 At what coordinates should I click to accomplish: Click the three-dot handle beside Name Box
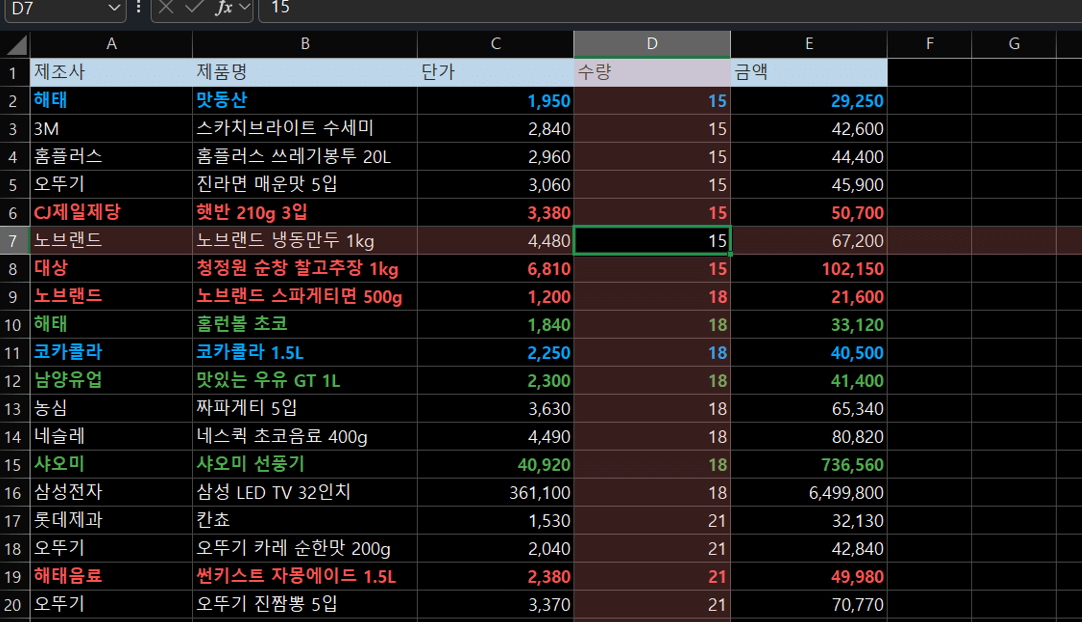point(138,7)
